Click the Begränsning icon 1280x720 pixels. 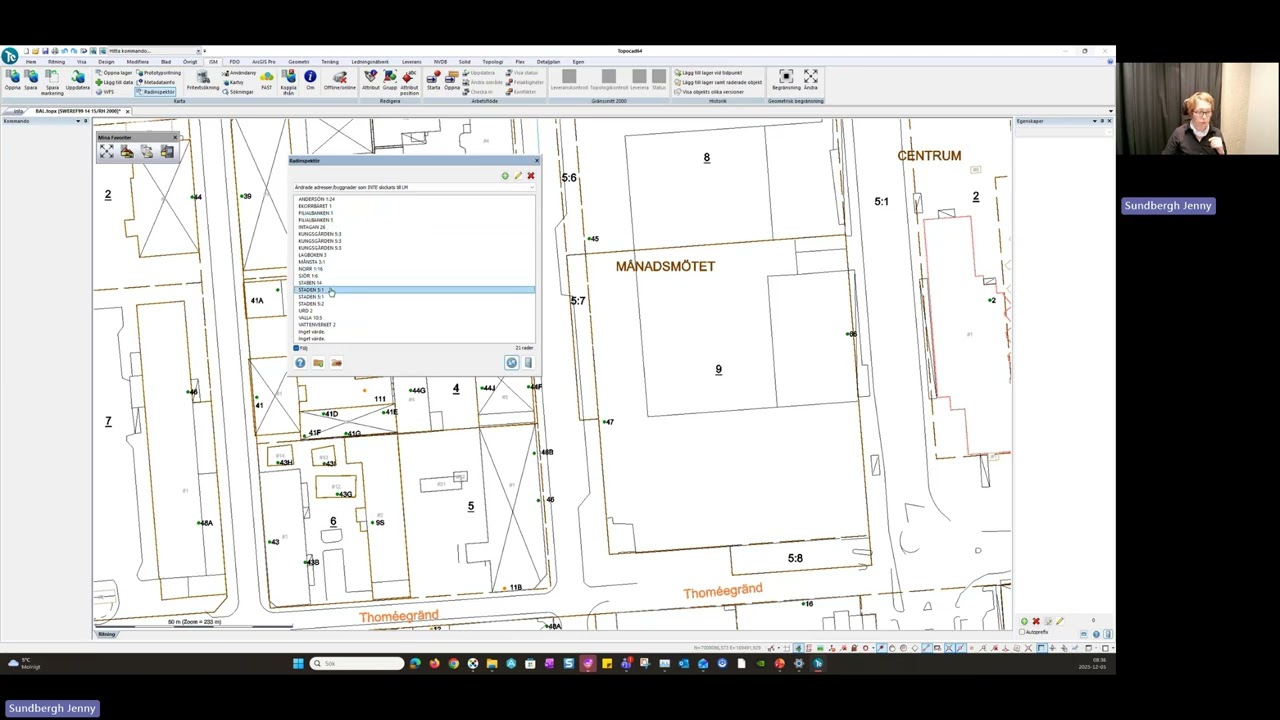[786, 79]
